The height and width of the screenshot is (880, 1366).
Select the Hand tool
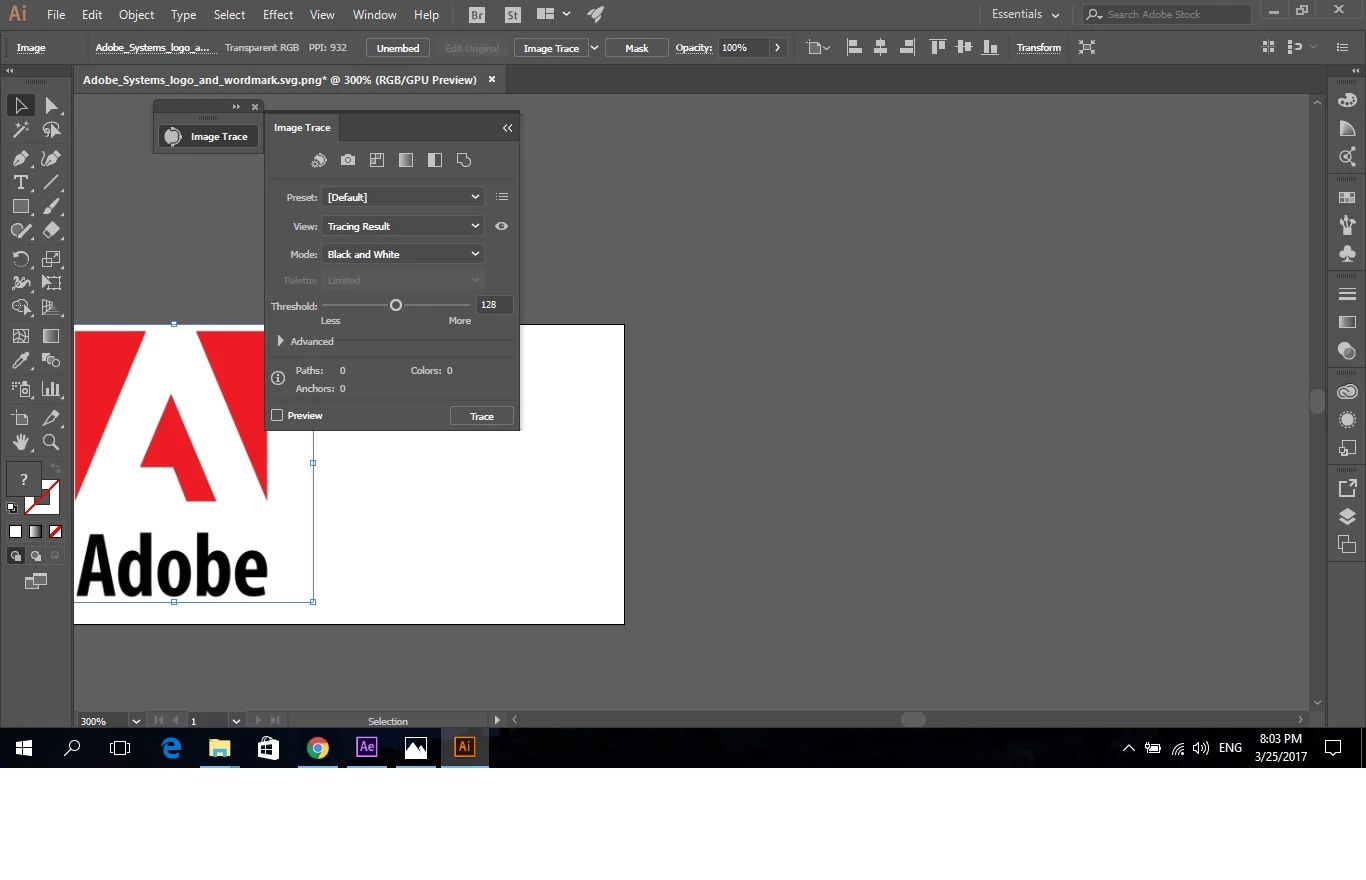(20, 442)
